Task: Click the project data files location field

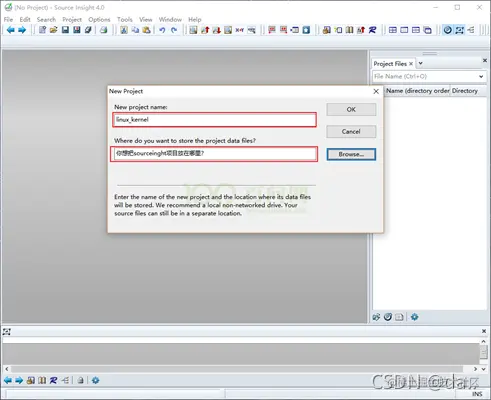Action: click(x=214, y=154)
